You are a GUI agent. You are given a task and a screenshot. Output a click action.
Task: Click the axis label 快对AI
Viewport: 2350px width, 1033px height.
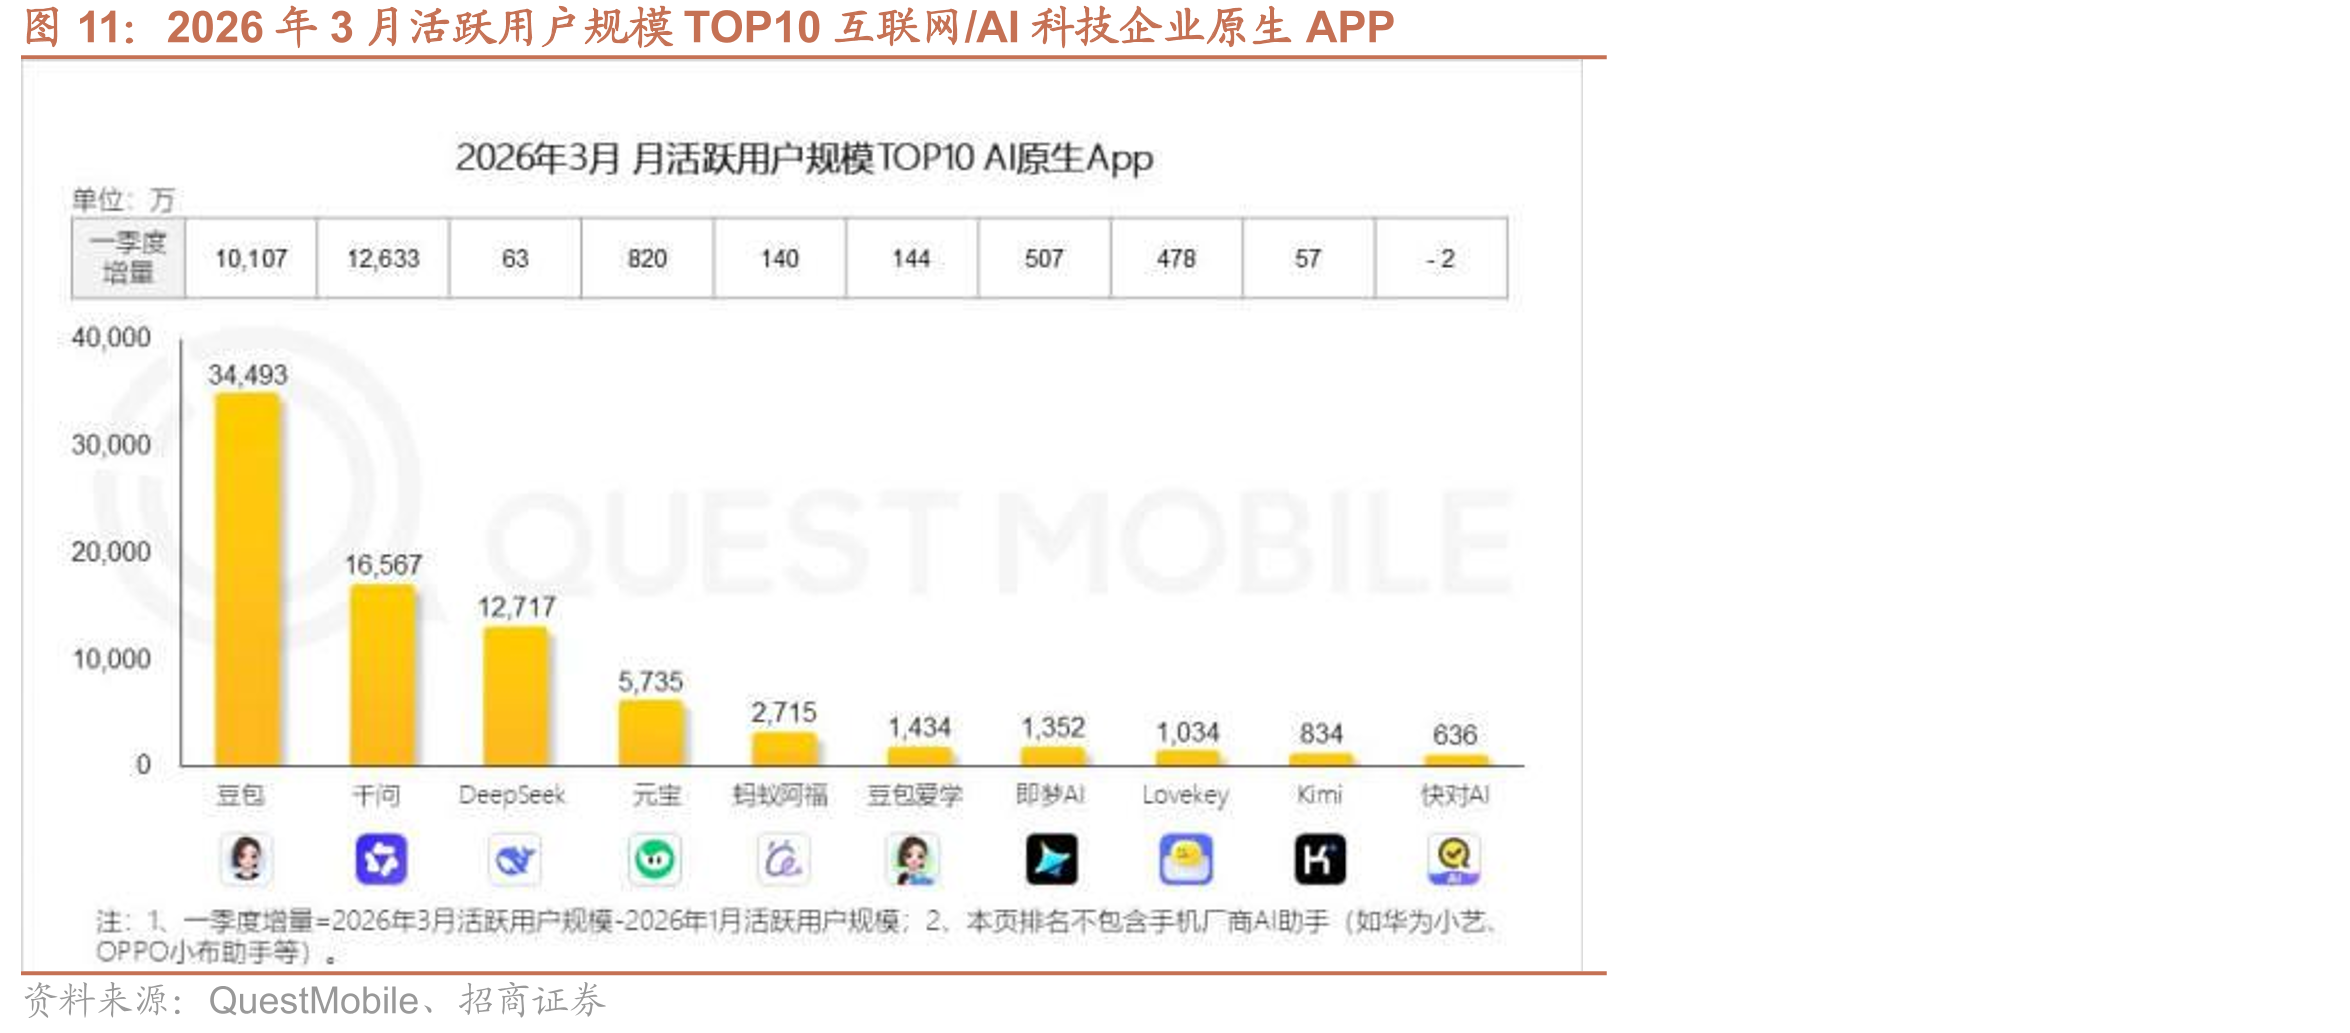tap(1455, 795)
